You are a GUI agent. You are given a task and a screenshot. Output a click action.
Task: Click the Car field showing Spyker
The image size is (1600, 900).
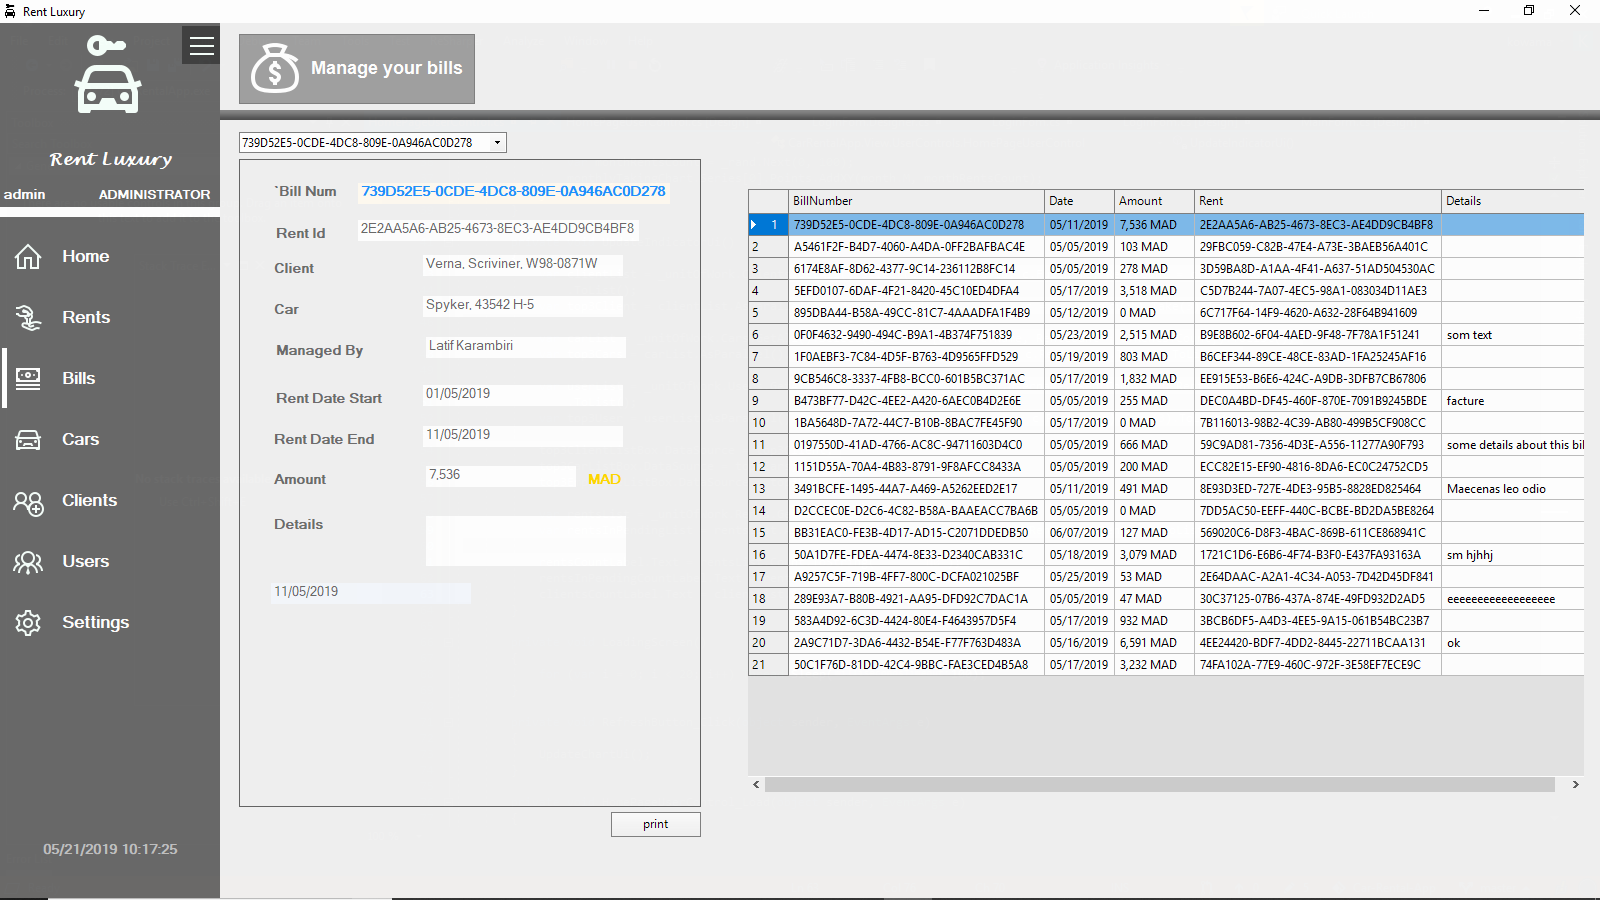pos(523,306)
